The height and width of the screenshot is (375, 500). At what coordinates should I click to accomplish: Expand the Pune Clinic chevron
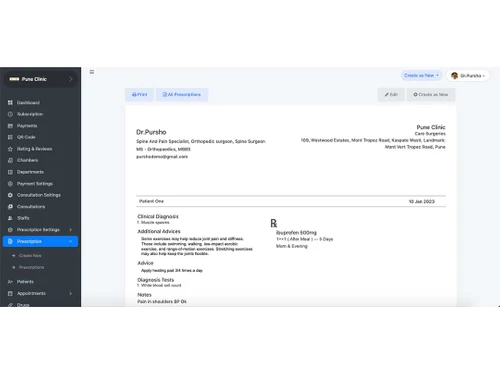pos(70,79)
